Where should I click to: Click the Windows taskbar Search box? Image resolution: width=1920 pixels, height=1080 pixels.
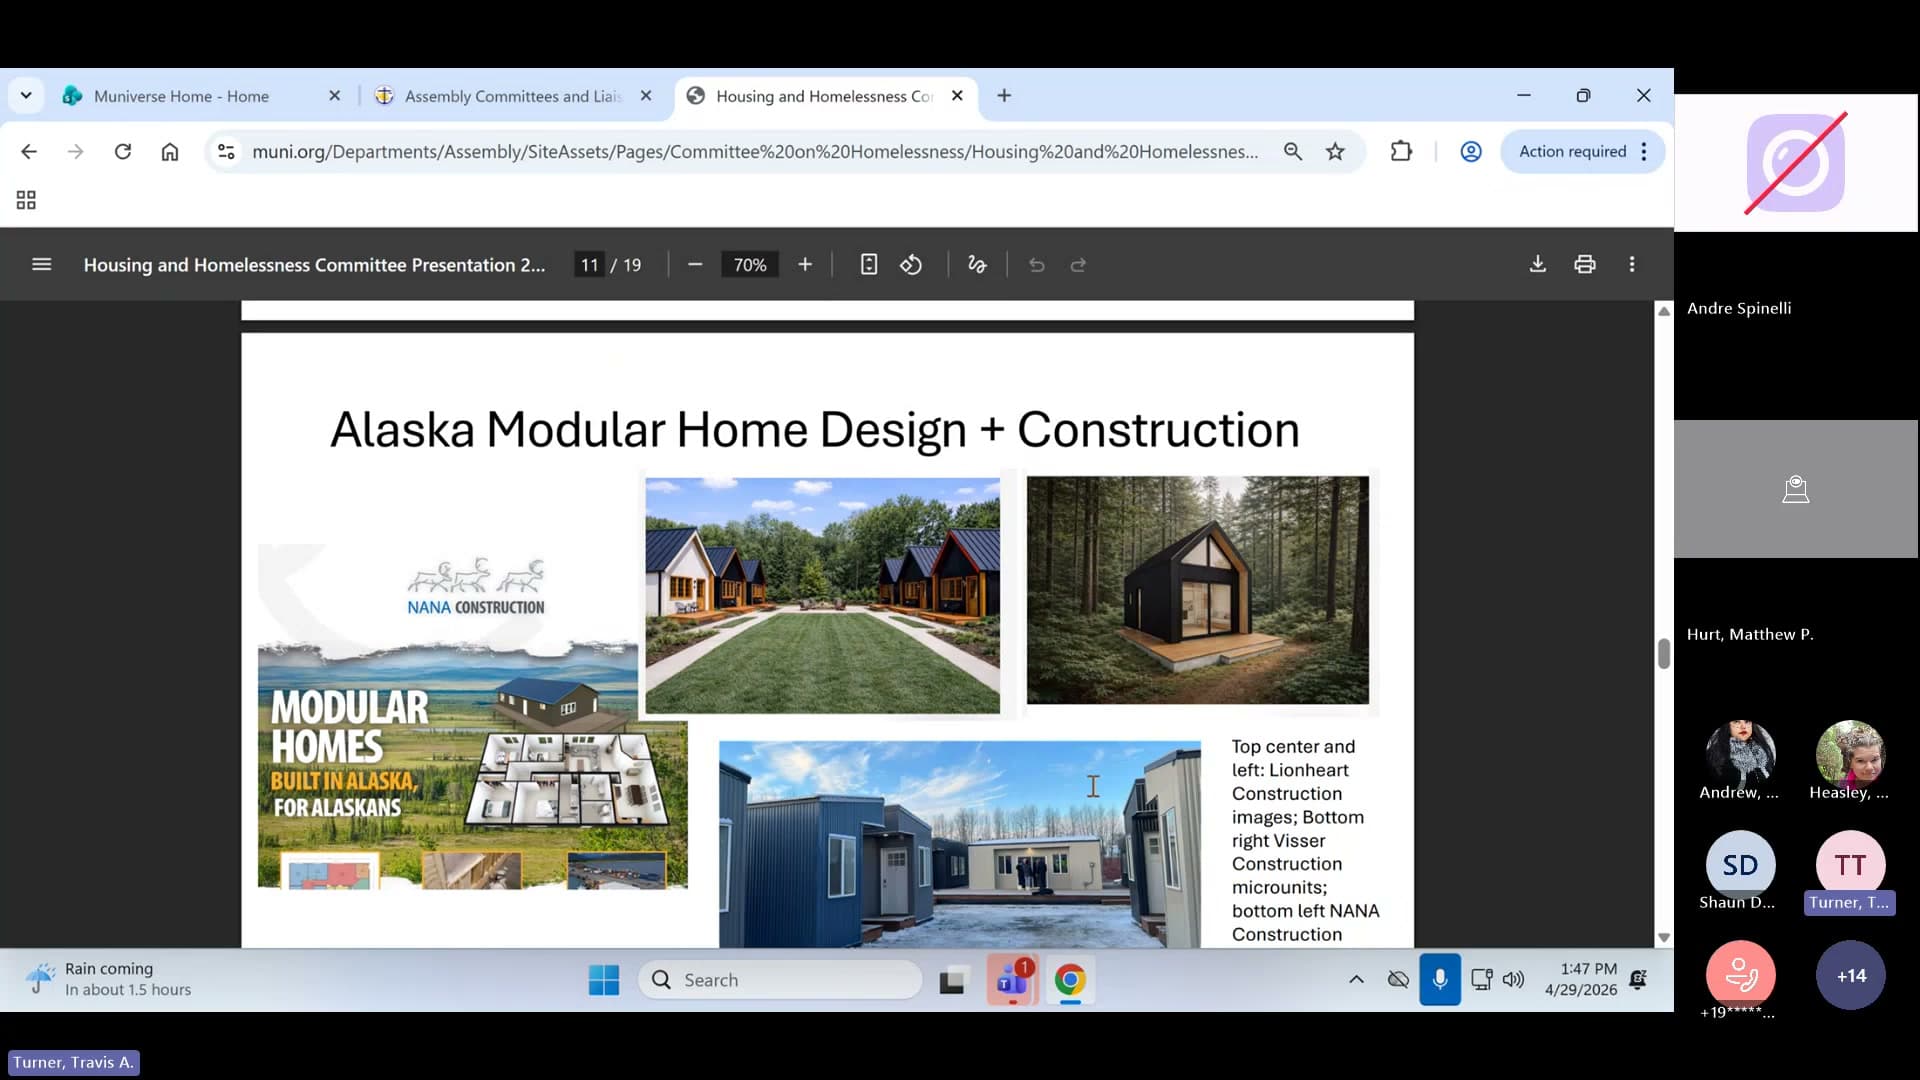click(x=780, y=980)
